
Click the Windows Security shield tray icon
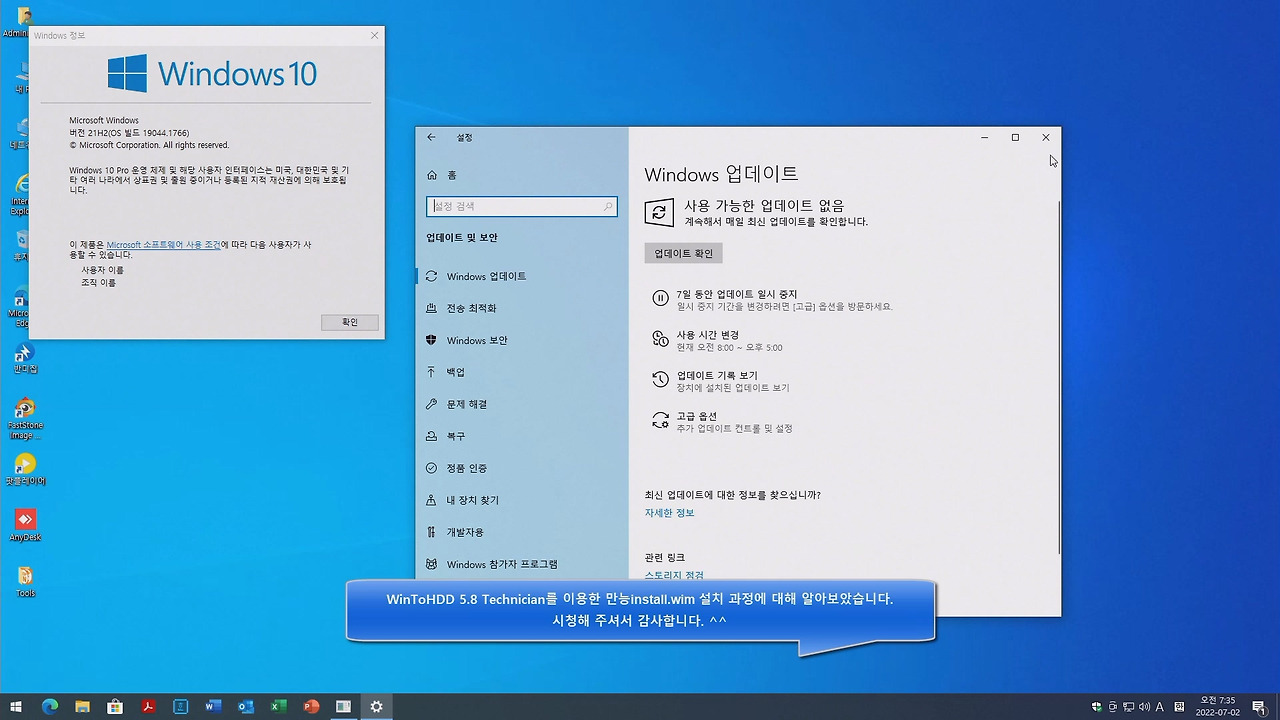coord(1097,707)
